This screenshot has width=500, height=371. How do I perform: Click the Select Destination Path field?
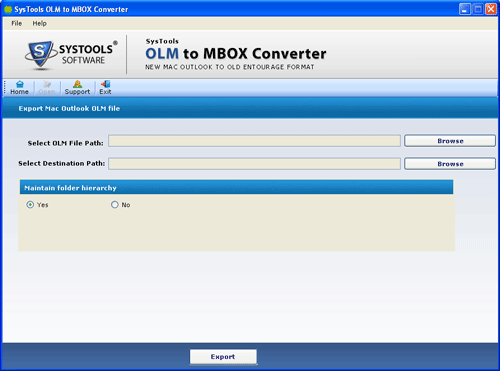254,164
